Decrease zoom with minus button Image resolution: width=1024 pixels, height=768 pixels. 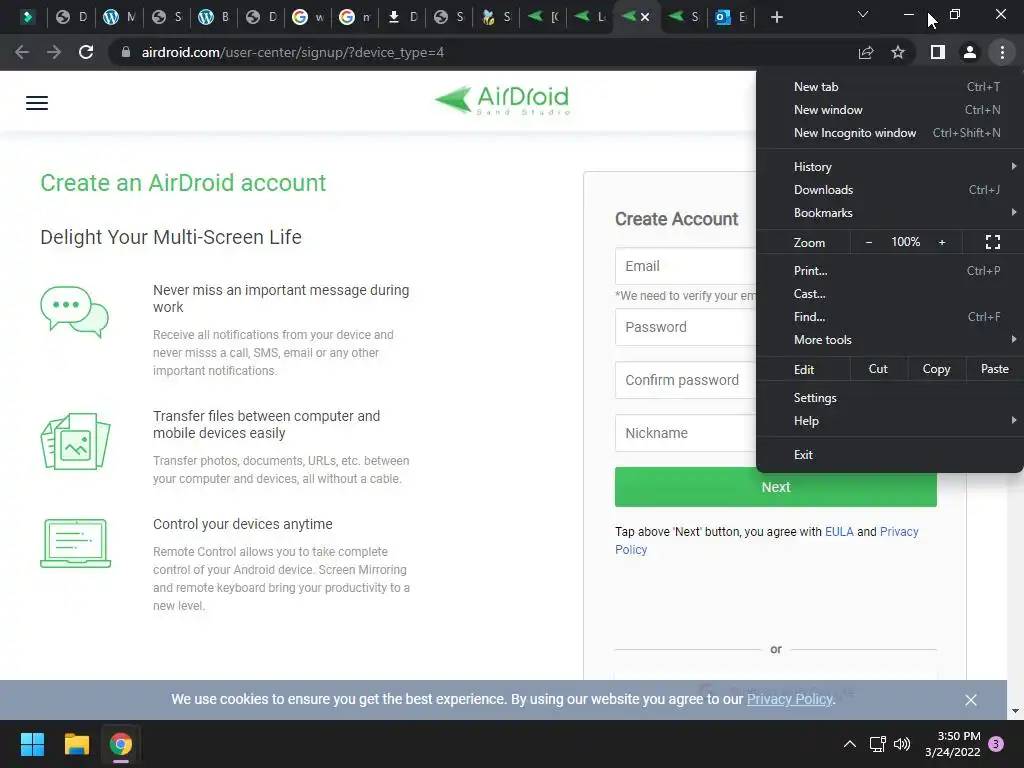pos(869,242)
